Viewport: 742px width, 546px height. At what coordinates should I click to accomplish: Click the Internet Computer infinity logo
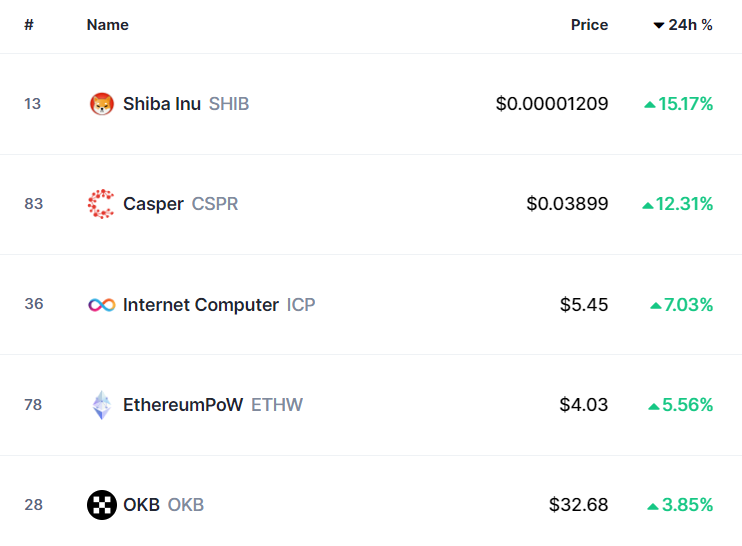102,305
